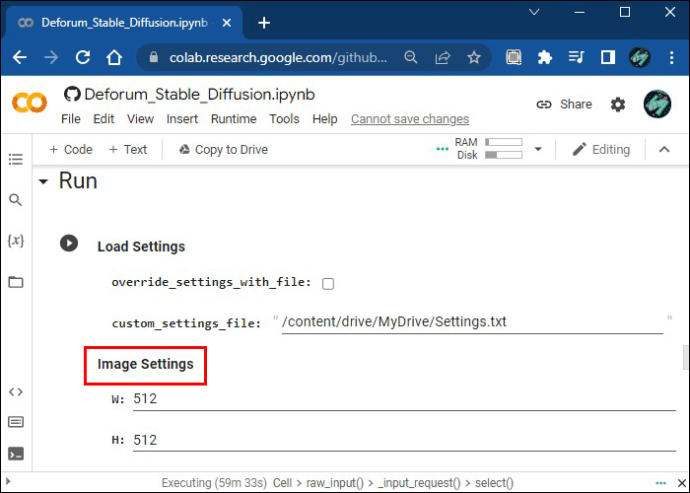690x493 pixels.
Task: Click the Disk usage bar
Action: pyautogui.click(x=503, y=155)
